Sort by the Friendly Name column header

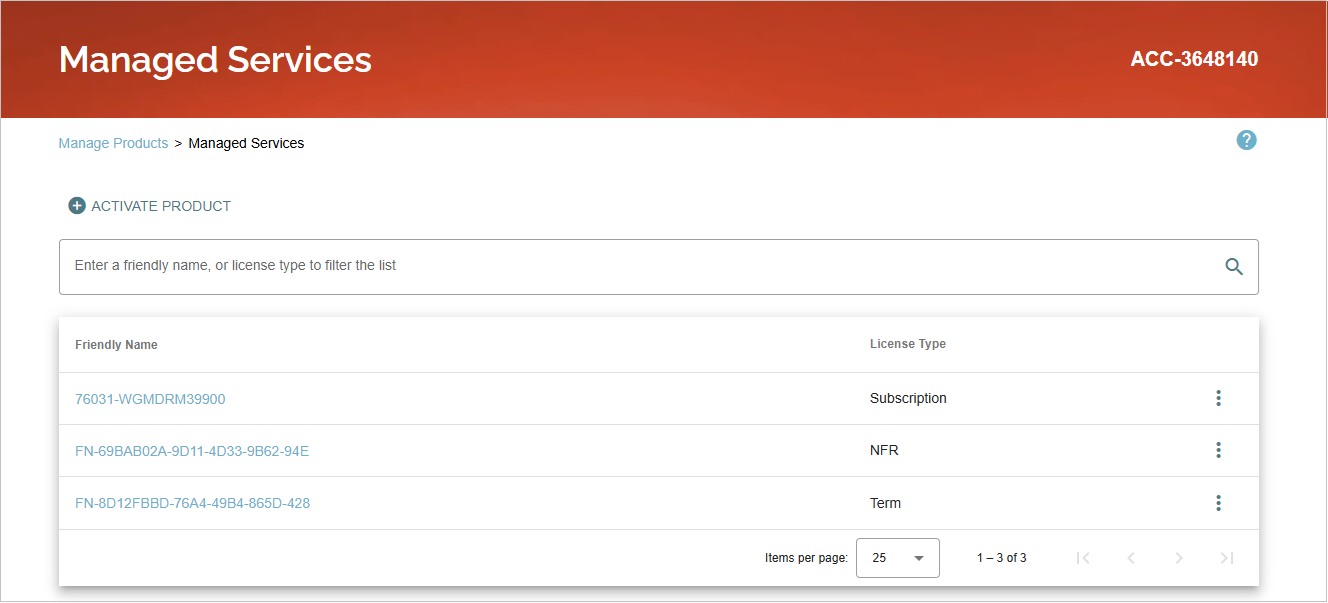coord(116,344)
